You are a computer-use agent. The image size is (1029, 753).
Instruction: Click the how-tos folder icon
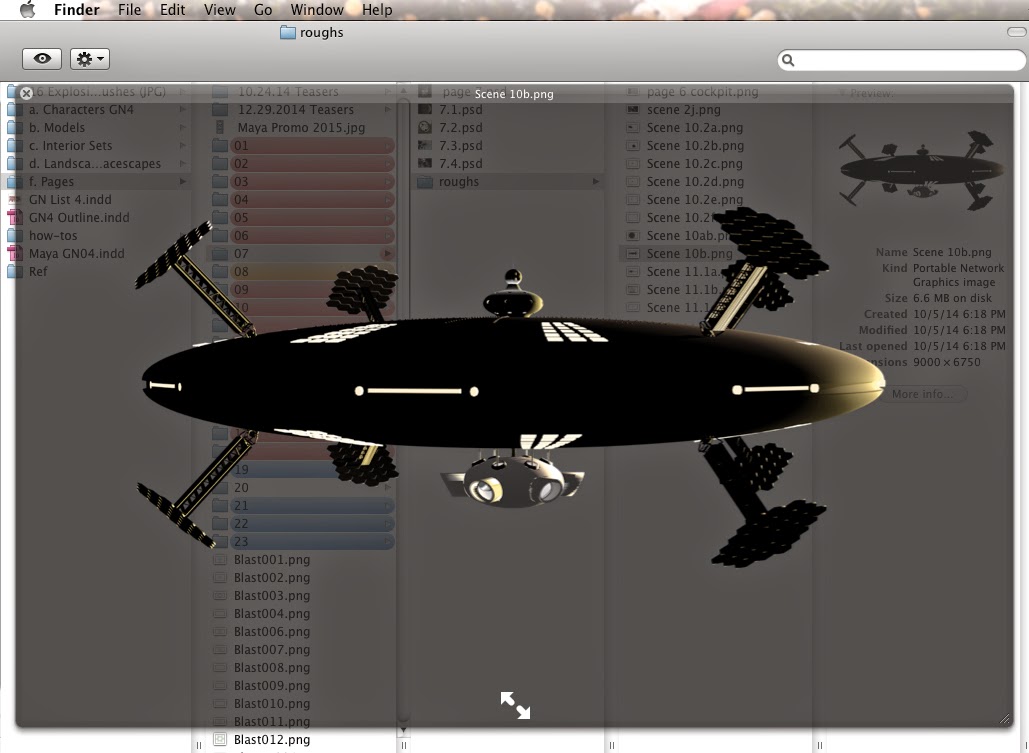(14, 235)
